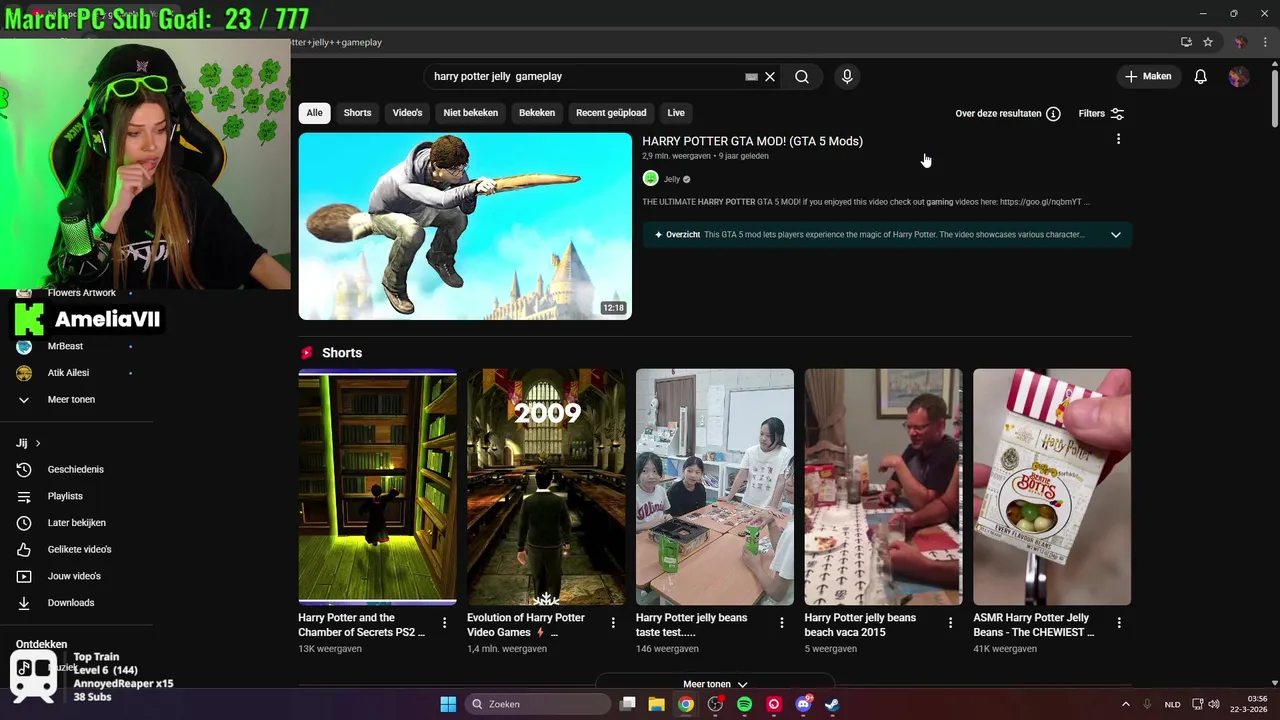1280x720 pixels.
Task: Open the Jelly channel name link
Action: [x=672, y=179]
